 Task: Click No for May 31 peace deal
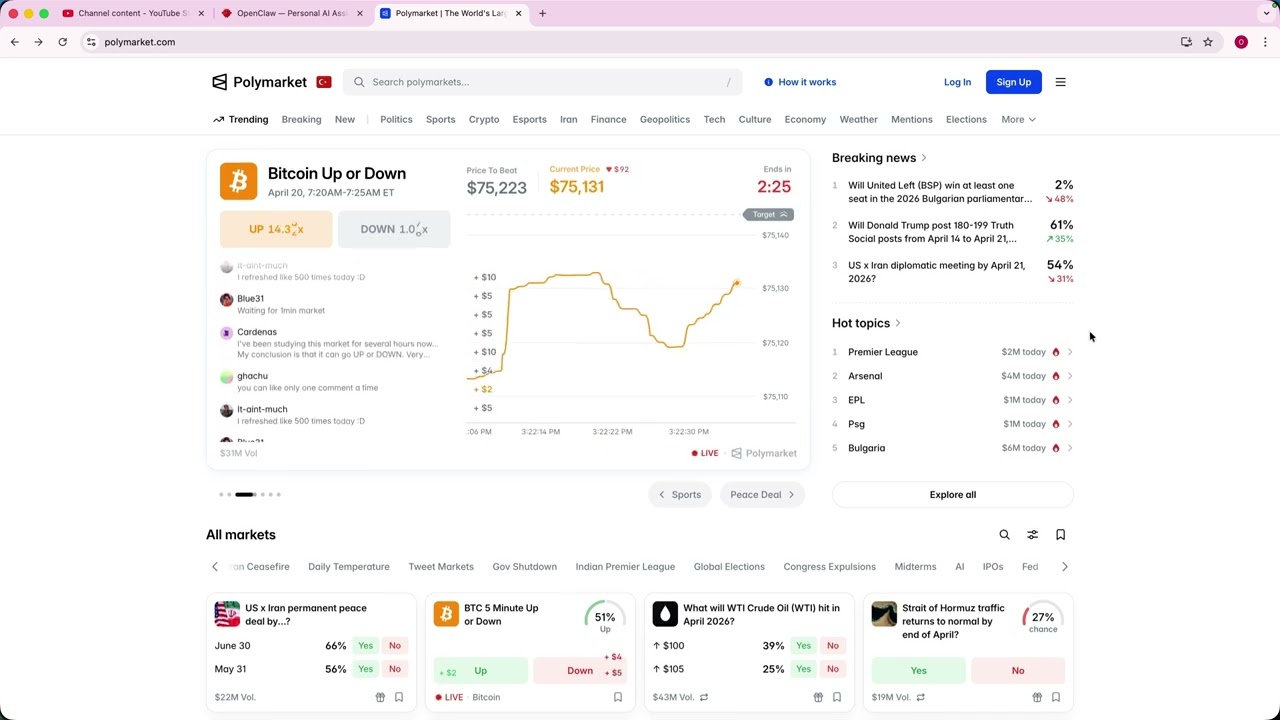[x=395, y=669]
